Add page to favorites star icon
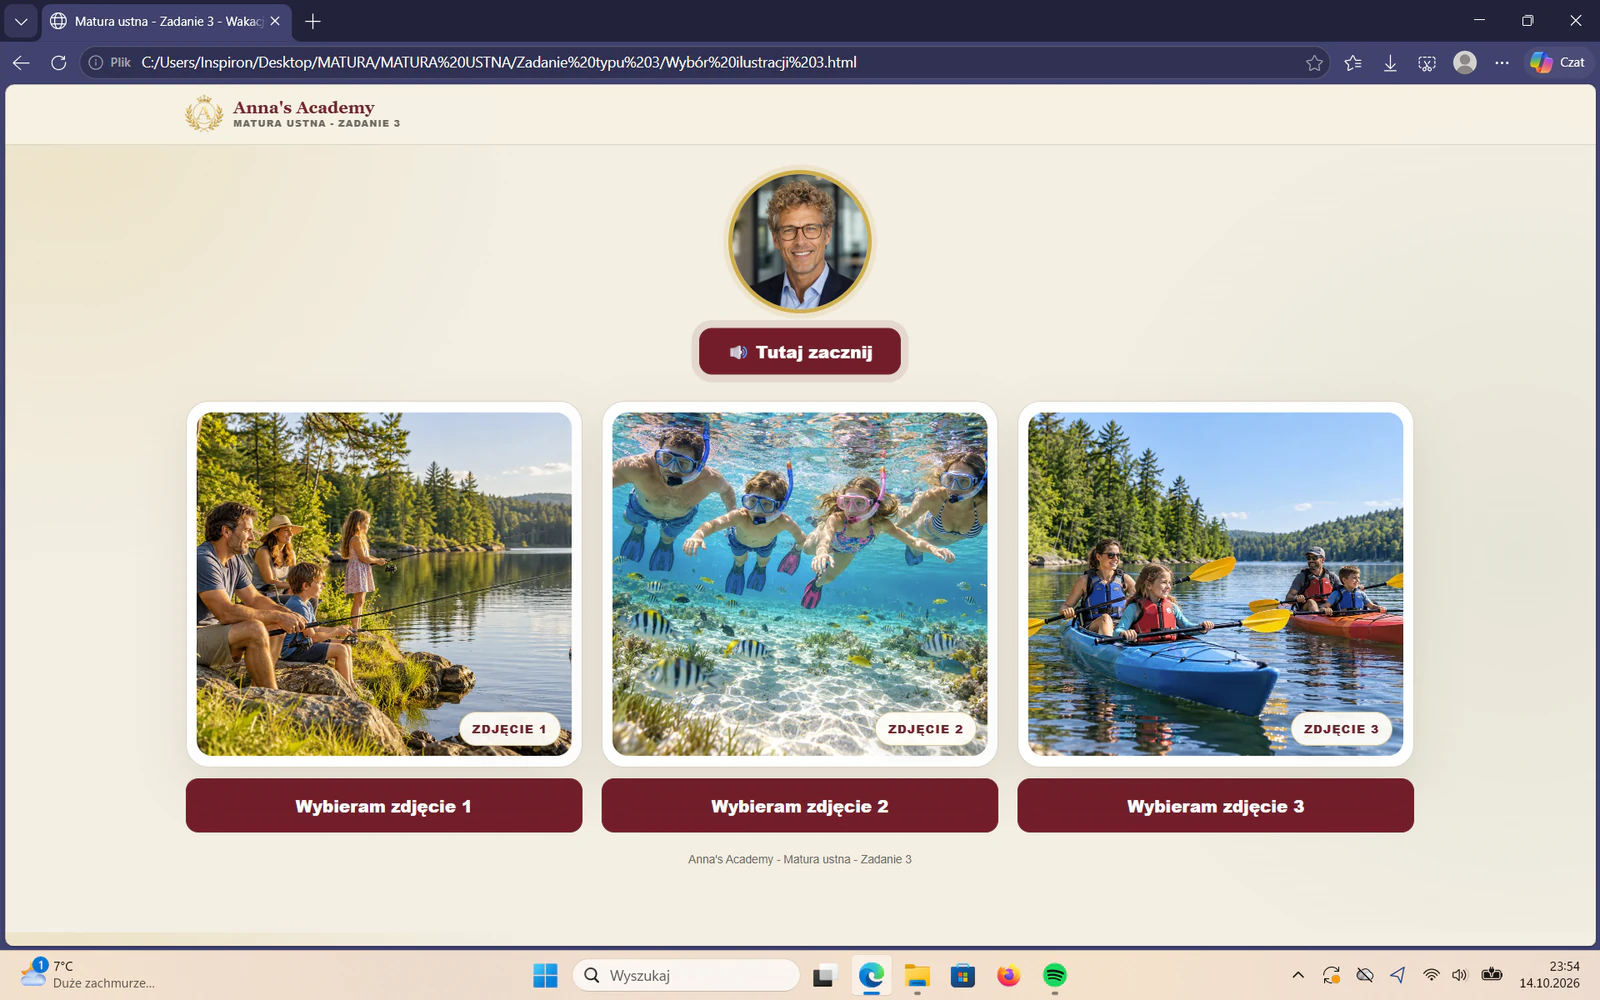Screen dimensions: 1600x1000 (1314, 62)
